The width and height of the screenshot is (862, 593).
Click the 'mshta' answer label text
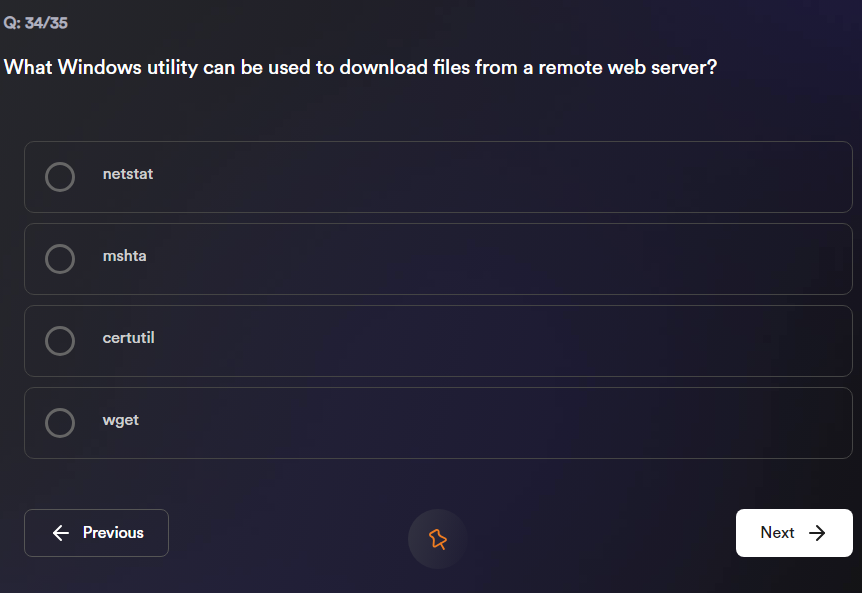(x=125, y=256)
